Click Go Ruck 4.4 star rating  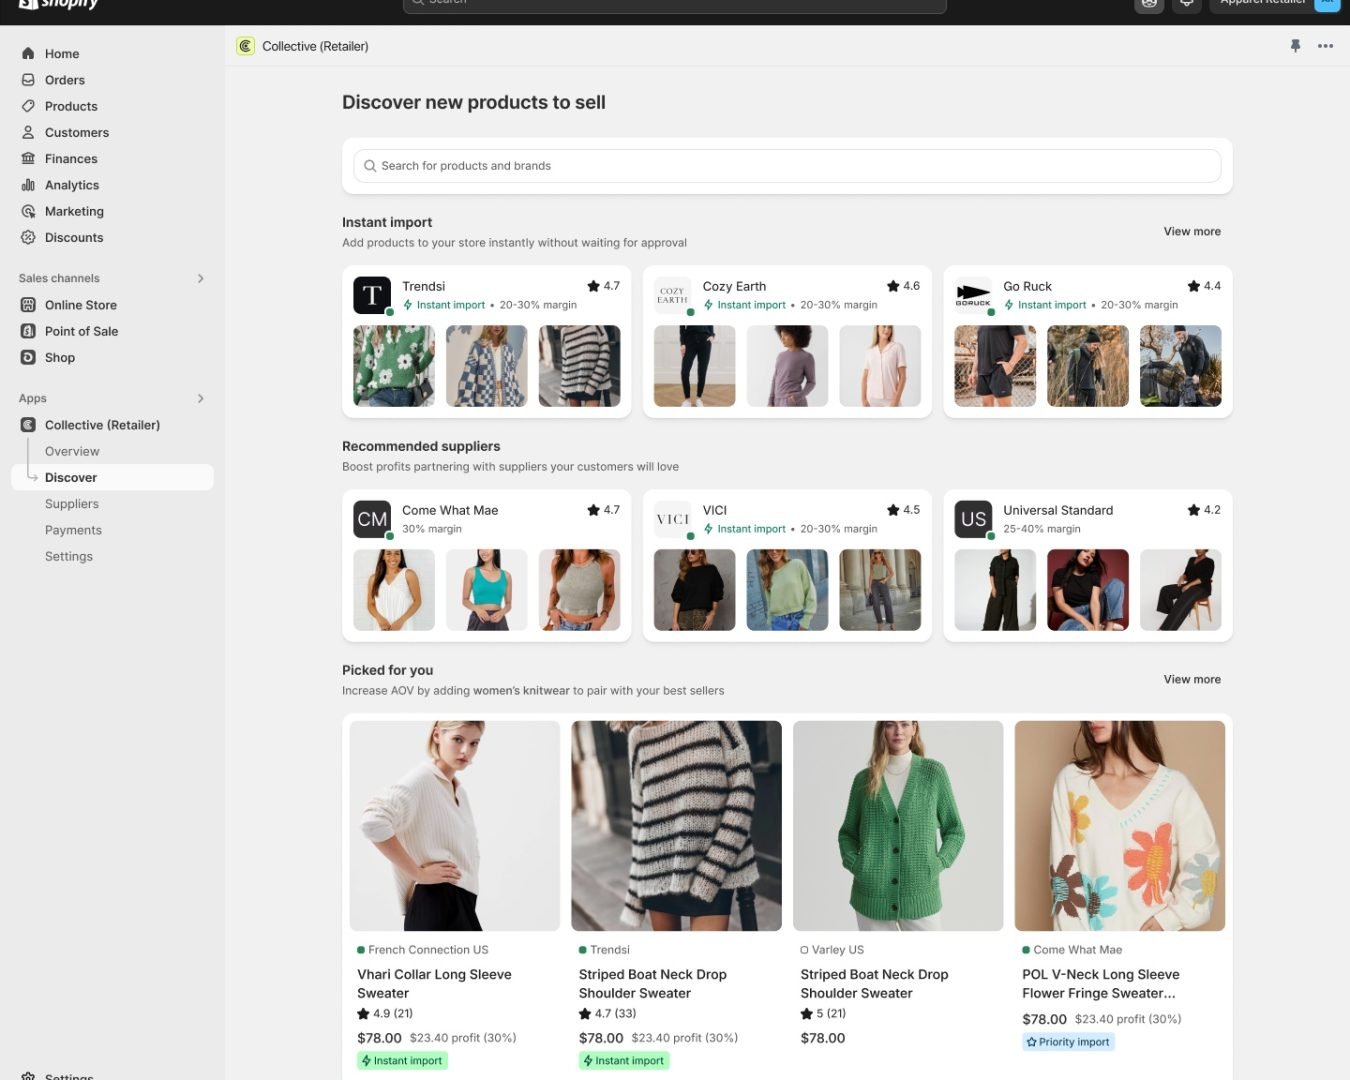(1205, 286)
